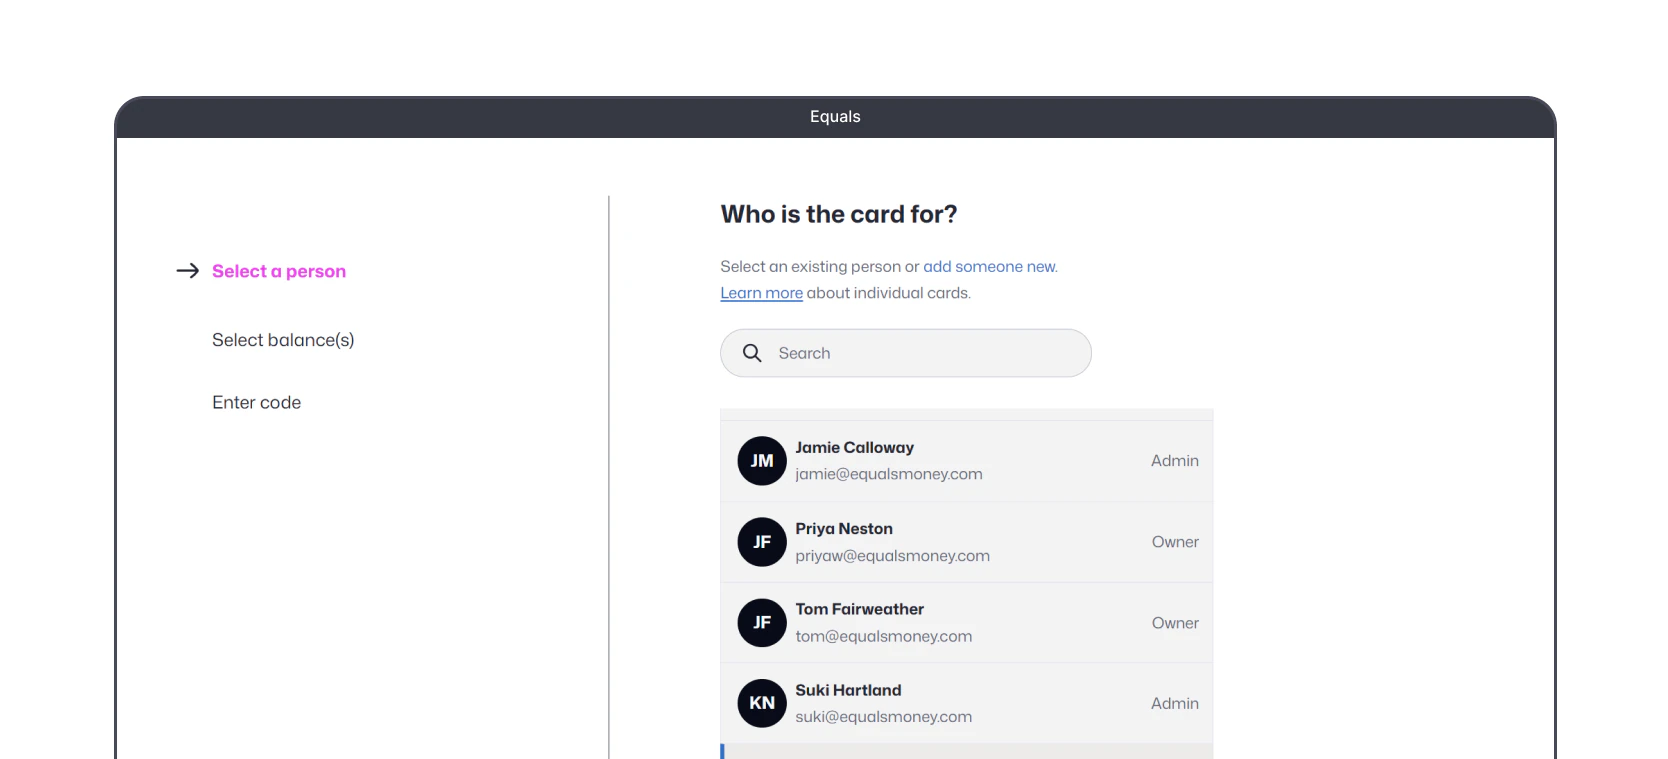Click the JF avatar beside Priya Neston
The width and height of the screenshot is (1668, 759).
pos(762,542)
